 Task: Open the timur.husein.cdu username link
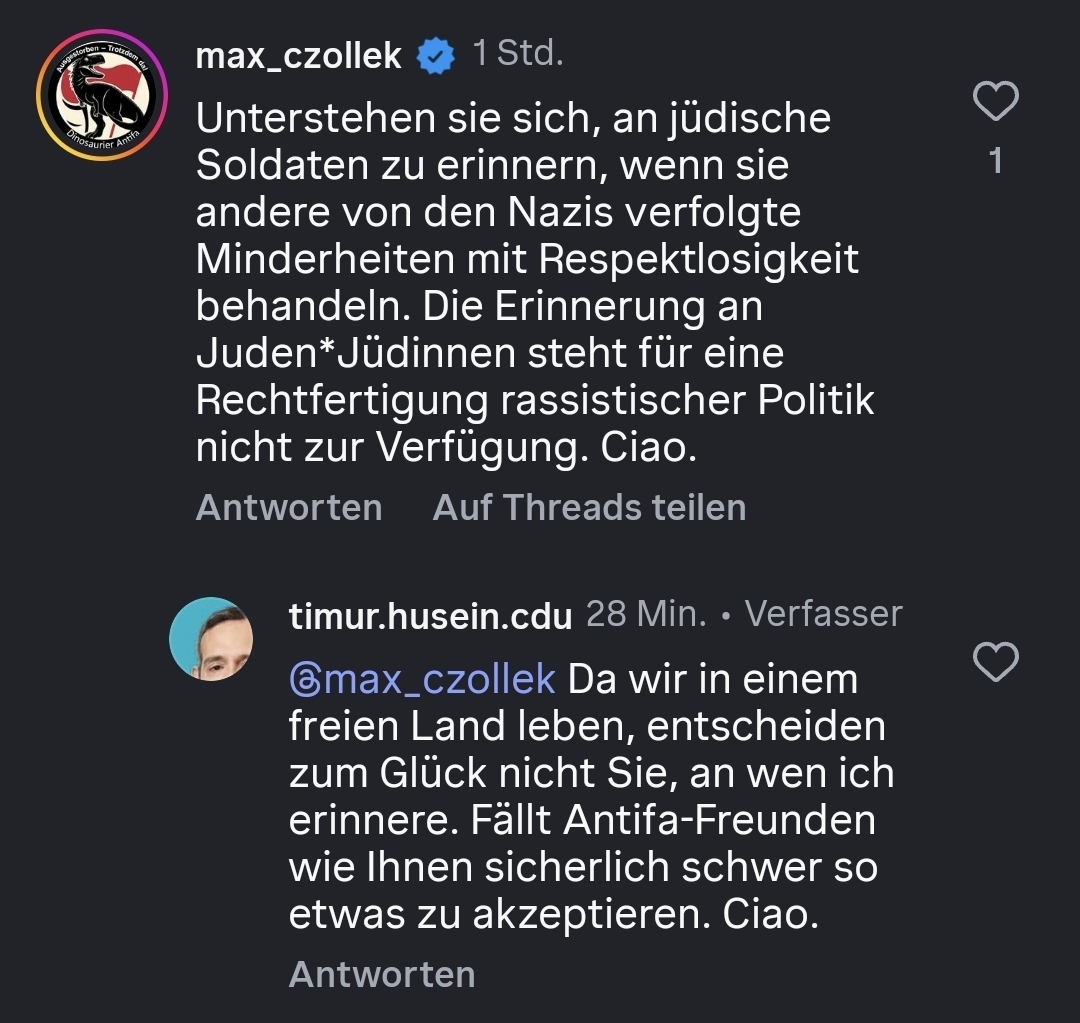pos(430,615)
